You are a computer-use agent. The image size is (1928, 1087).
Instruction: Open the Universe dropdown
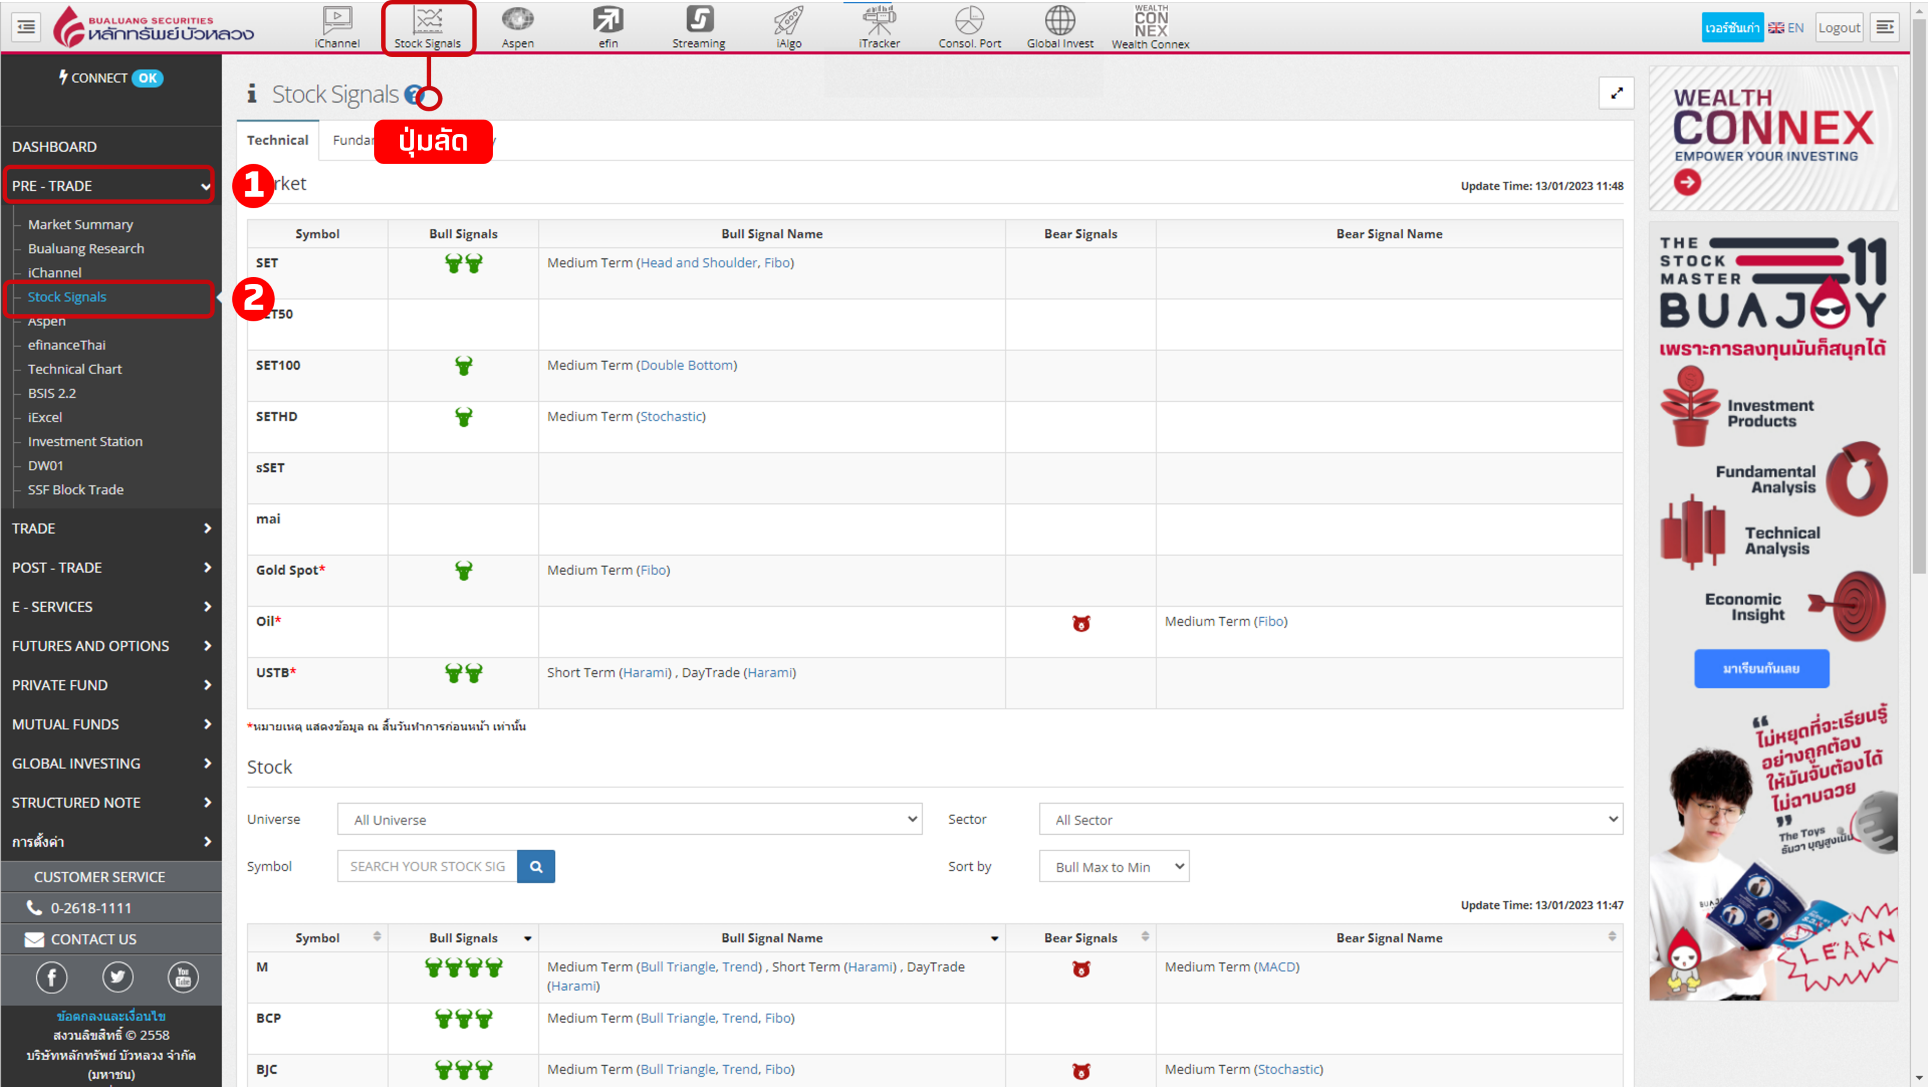(x=629, y=819)
